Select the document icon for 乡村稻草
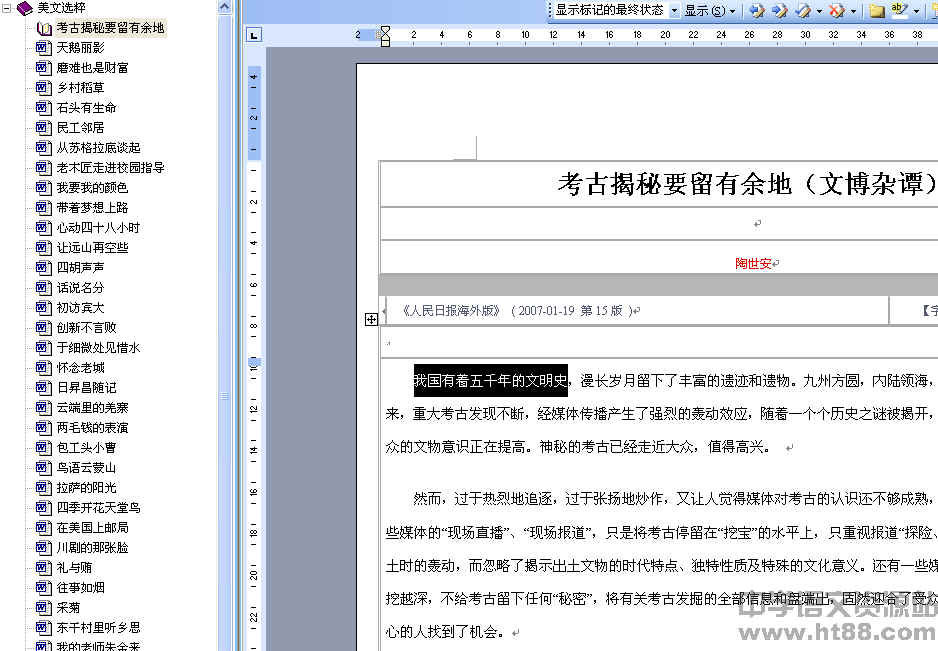This screenshot has height=651, width=938. pyautogui.click(x=44, y=88)
